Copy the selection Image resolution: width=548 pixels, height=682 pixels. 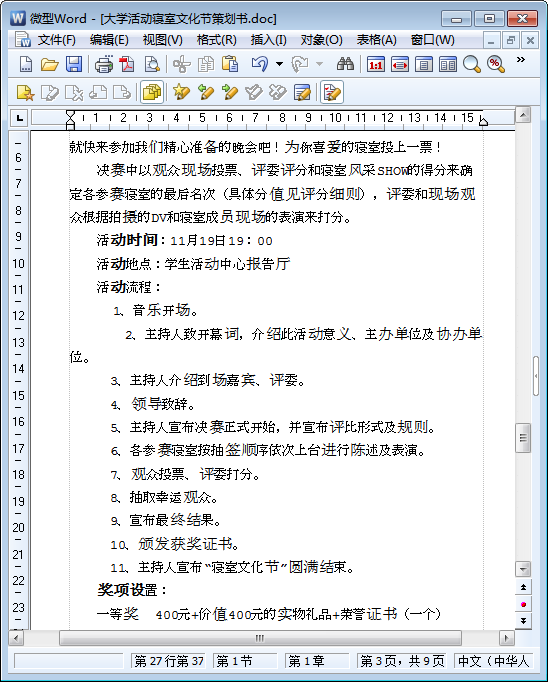206,65
